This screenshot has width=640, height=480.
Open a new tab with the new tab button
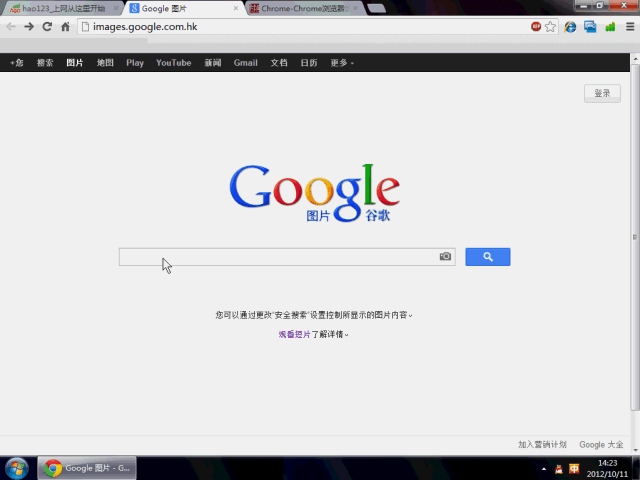(x=376, y=8)
